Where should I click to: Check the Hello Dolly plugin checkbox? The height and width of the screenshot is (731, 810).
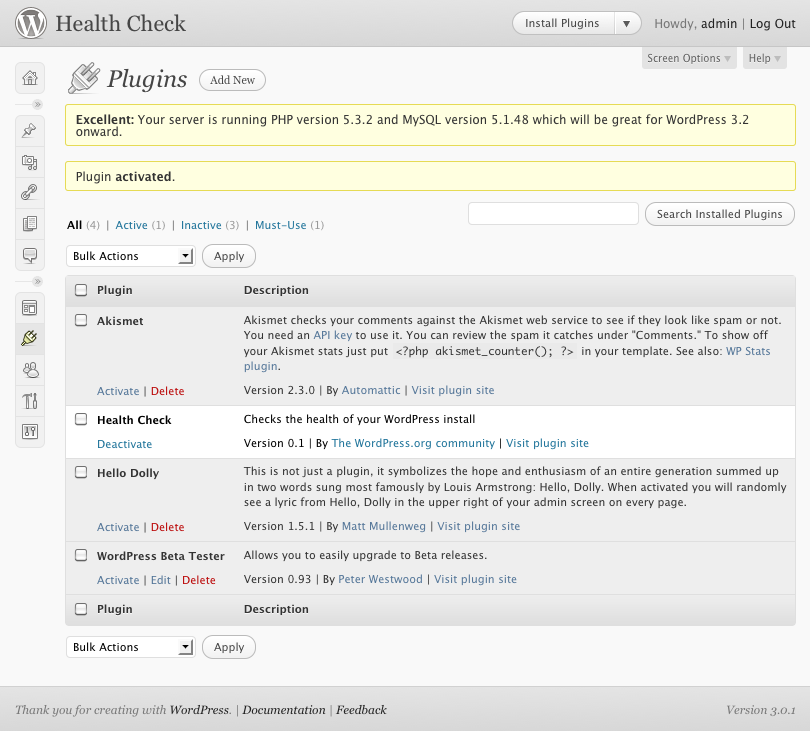coord(81,472)
